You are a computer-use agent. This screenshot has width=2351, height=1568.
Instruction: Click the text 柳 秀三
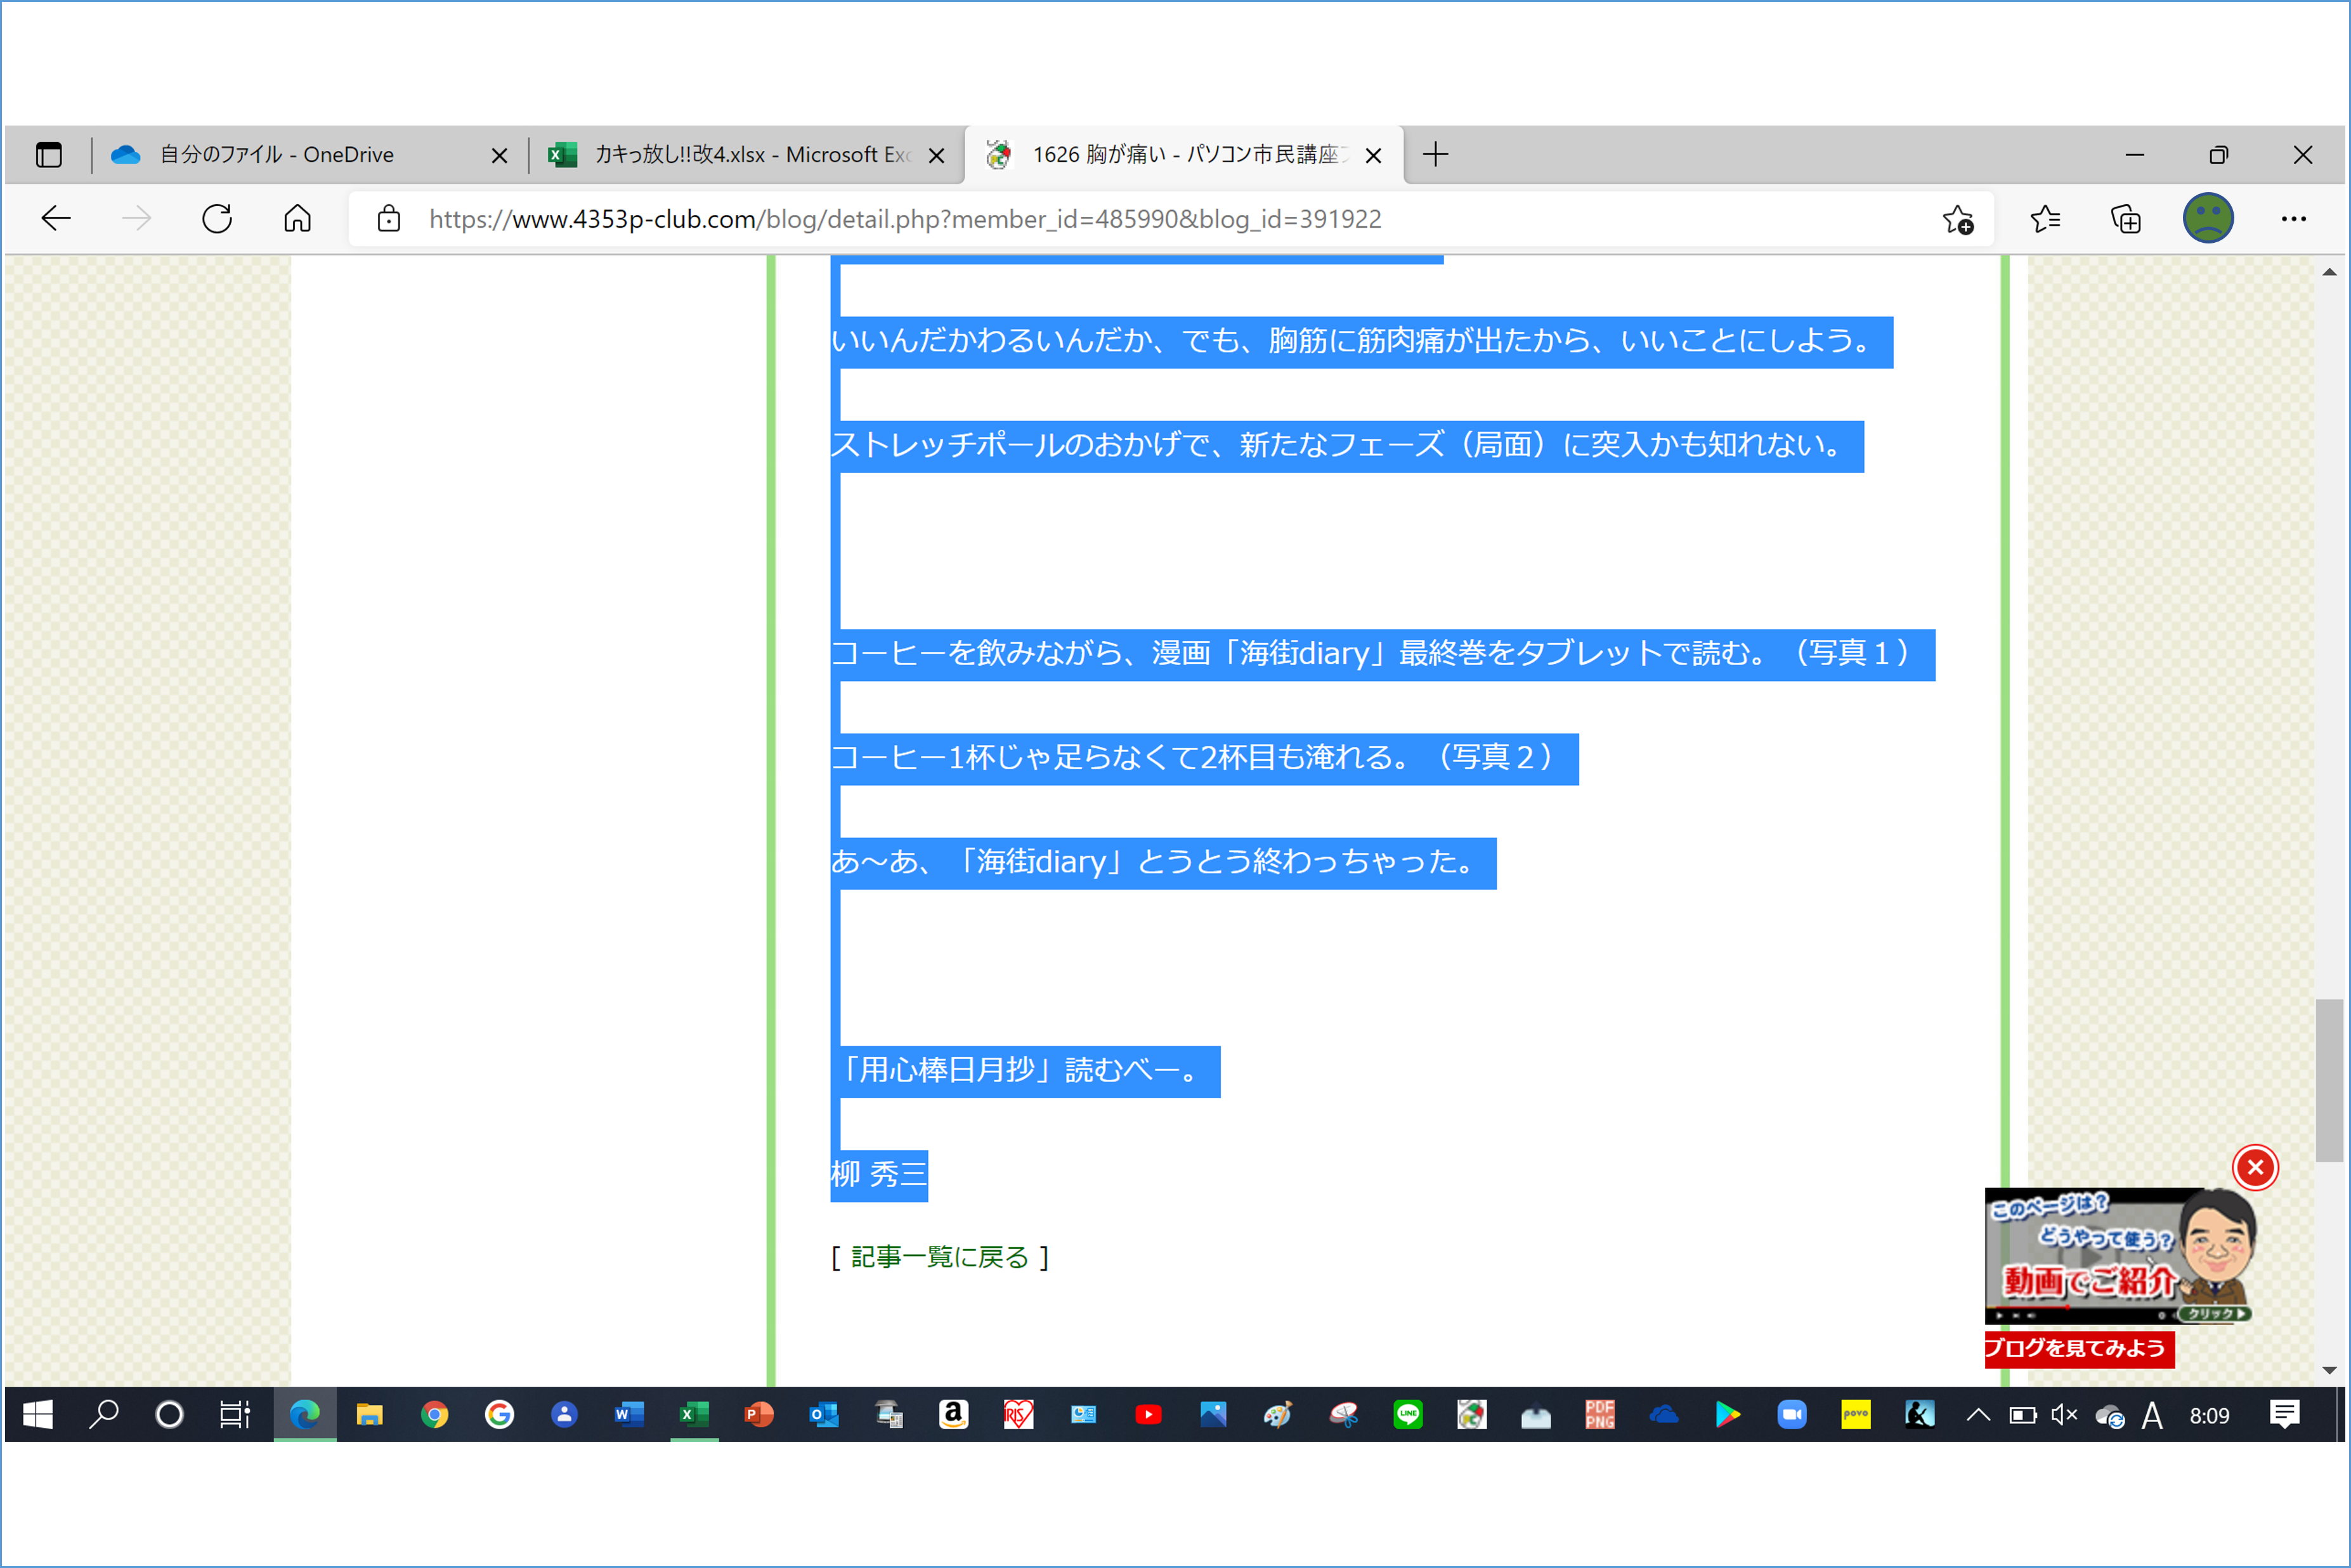click(879, 1174)
